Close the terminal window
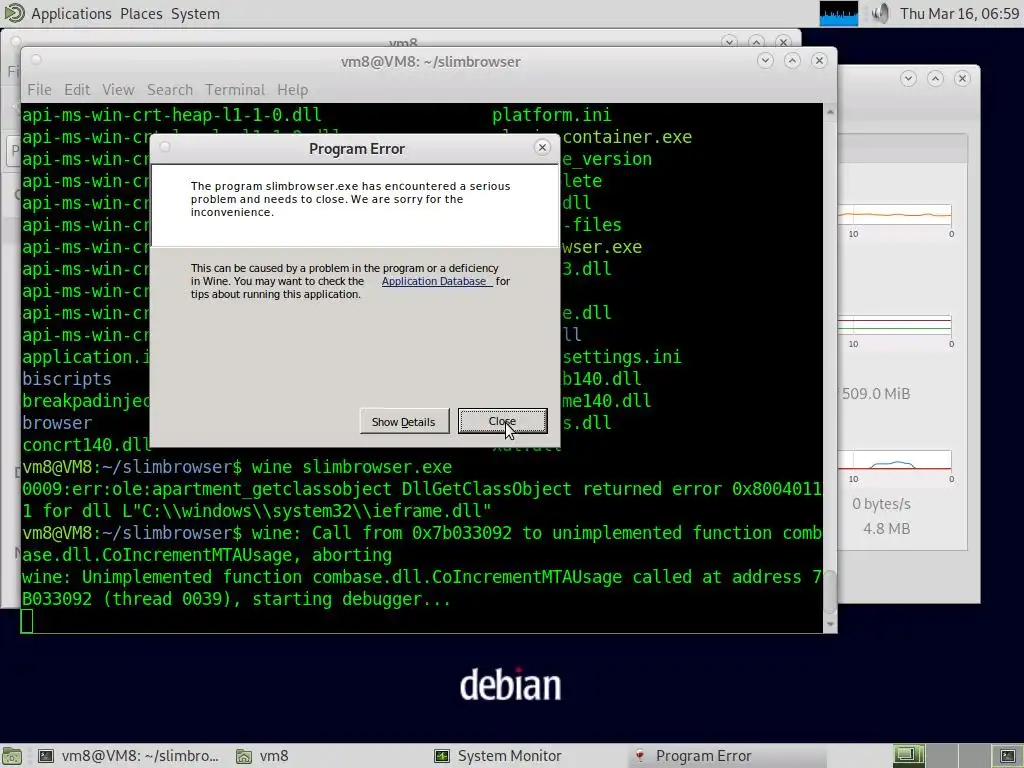Image resolution: width=1024 pixels, height=768 pixels. coord(819,61)
